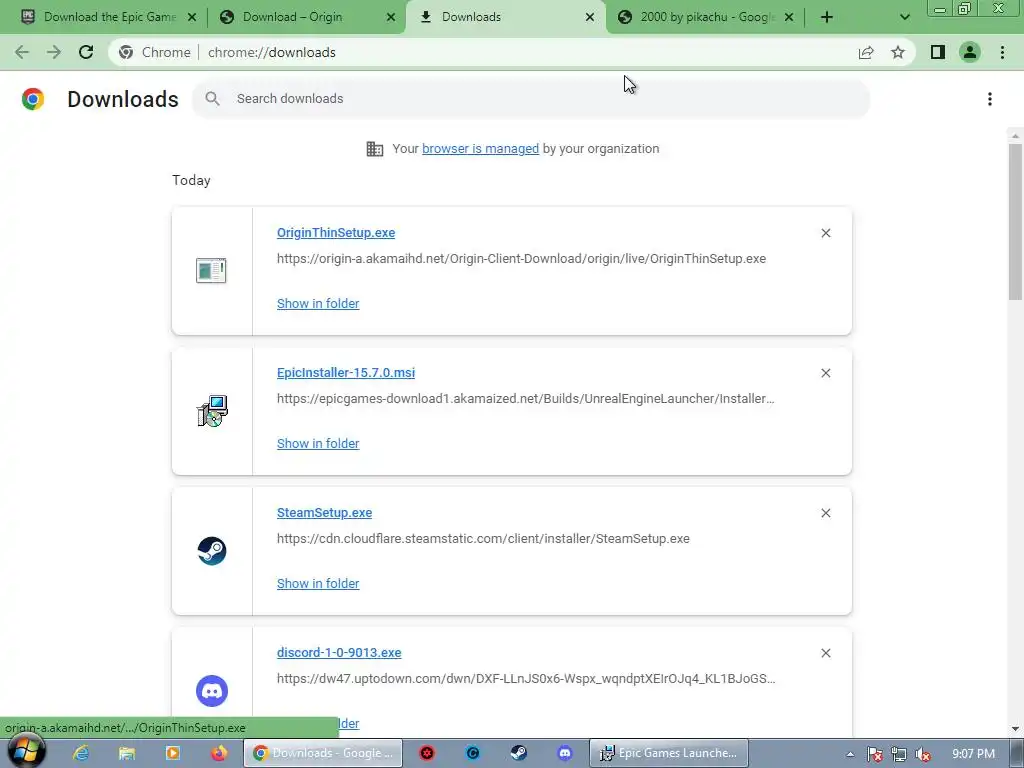Expand the tab search dropdown arrow
This screenshot has width=1024, height=768.
tap(904, 17)
